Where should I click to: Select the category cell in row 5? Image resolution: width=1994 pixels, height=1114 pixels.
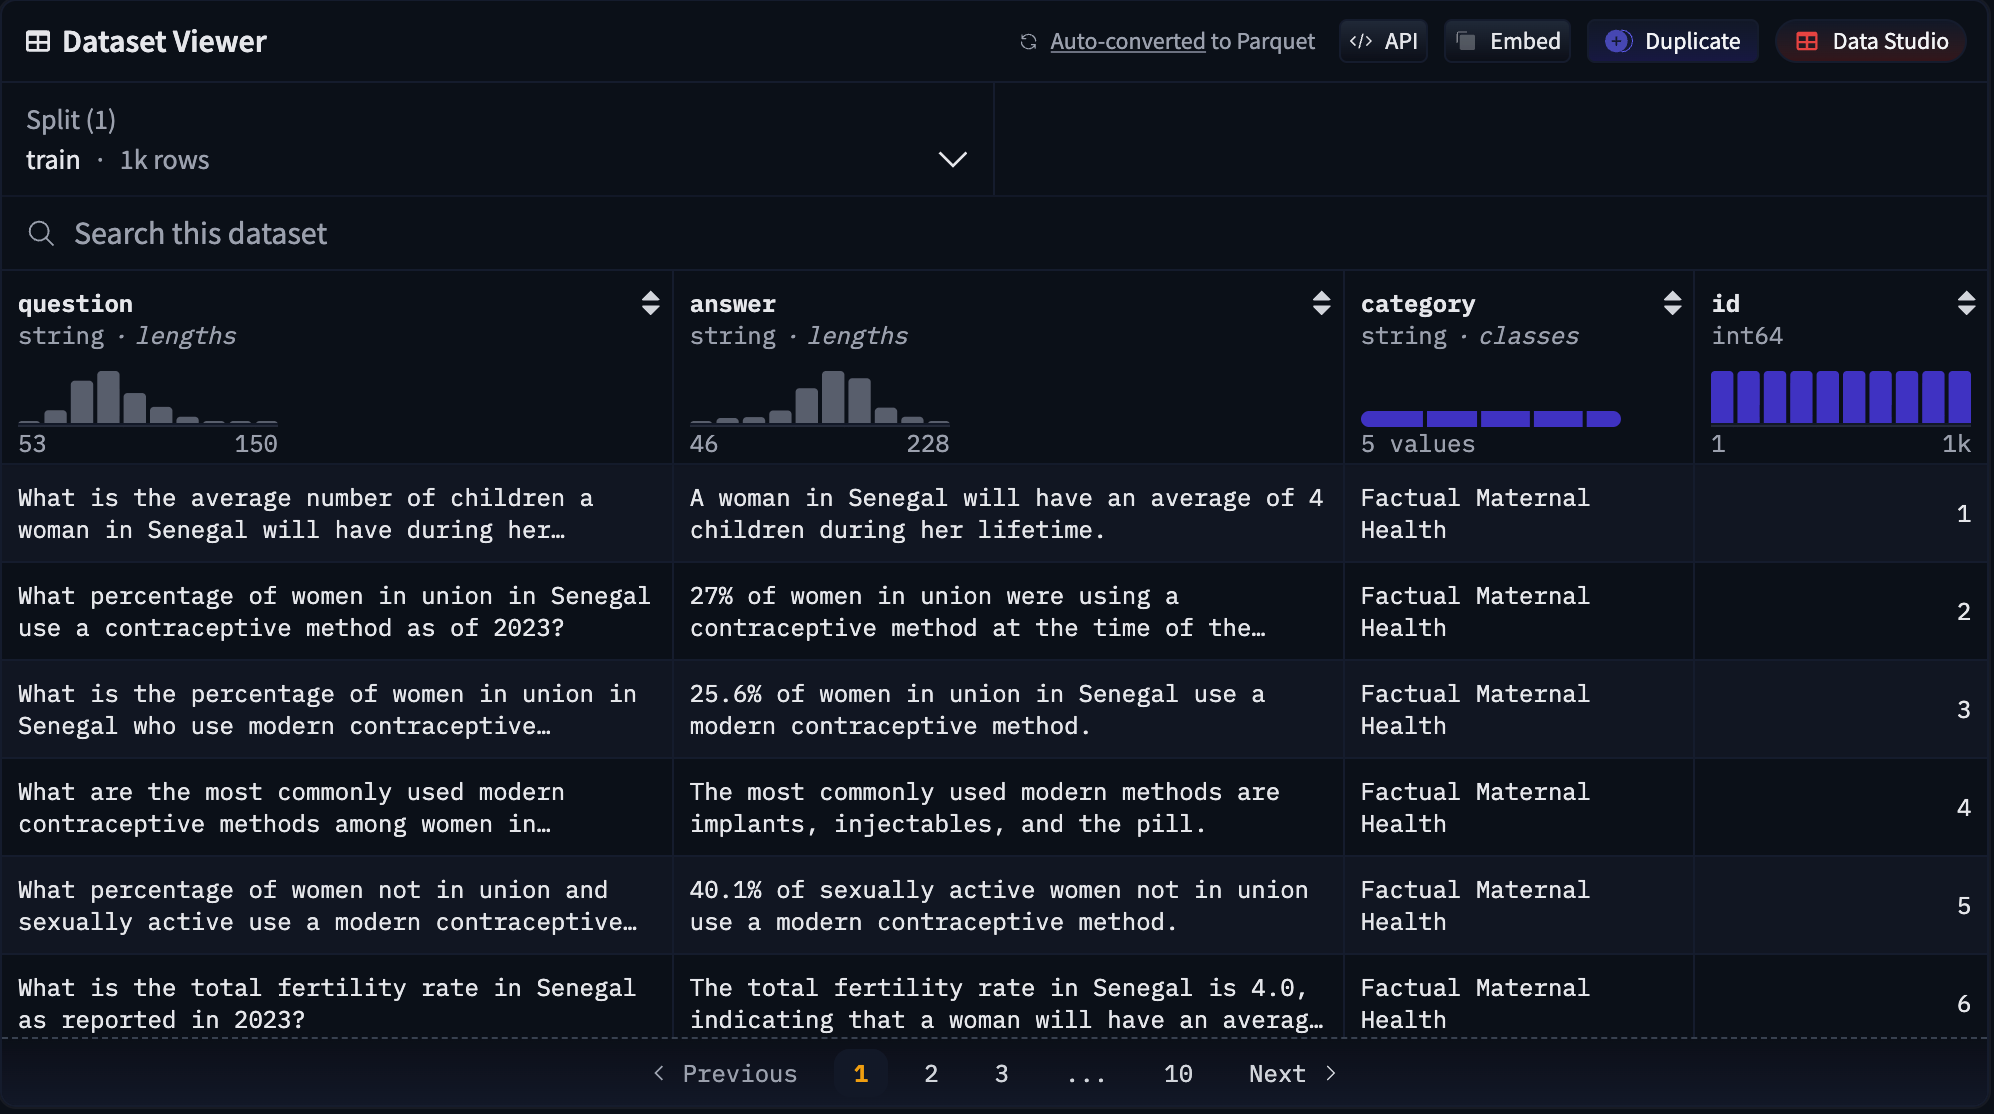(1519, 906)
